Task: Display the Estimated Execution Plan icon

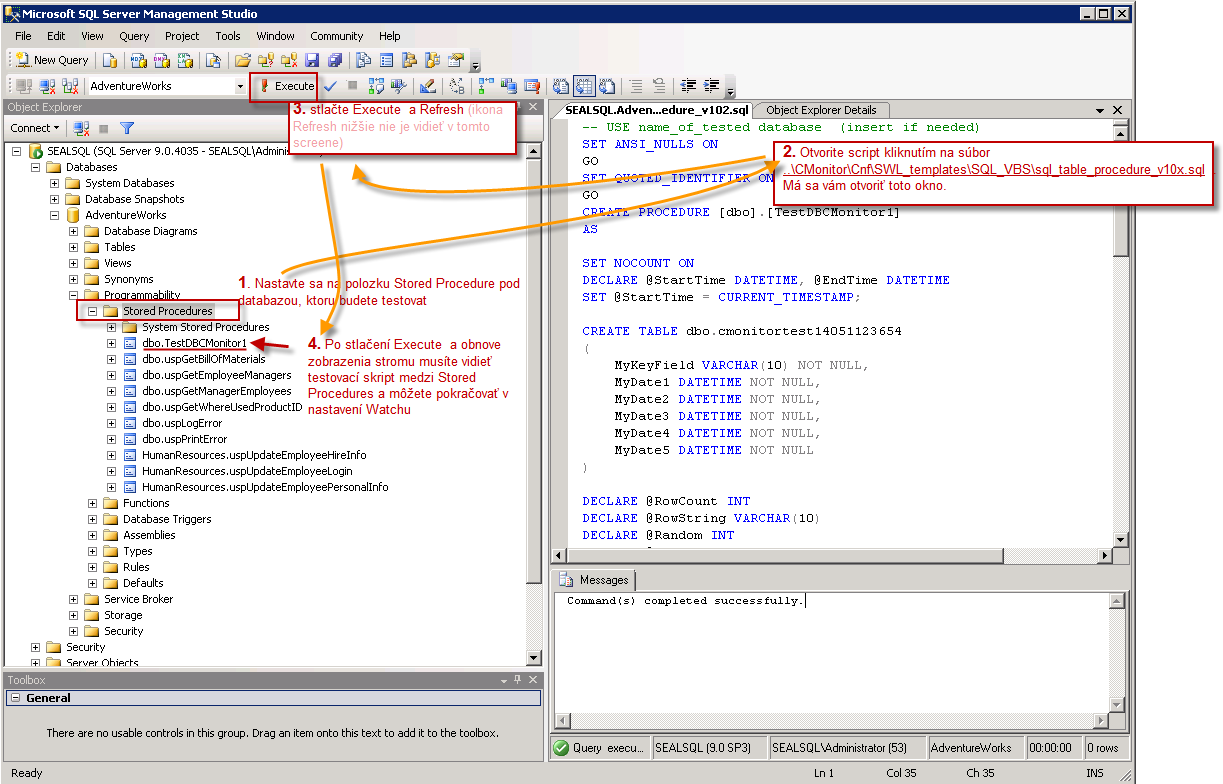Action: click(x=376, y=86)
